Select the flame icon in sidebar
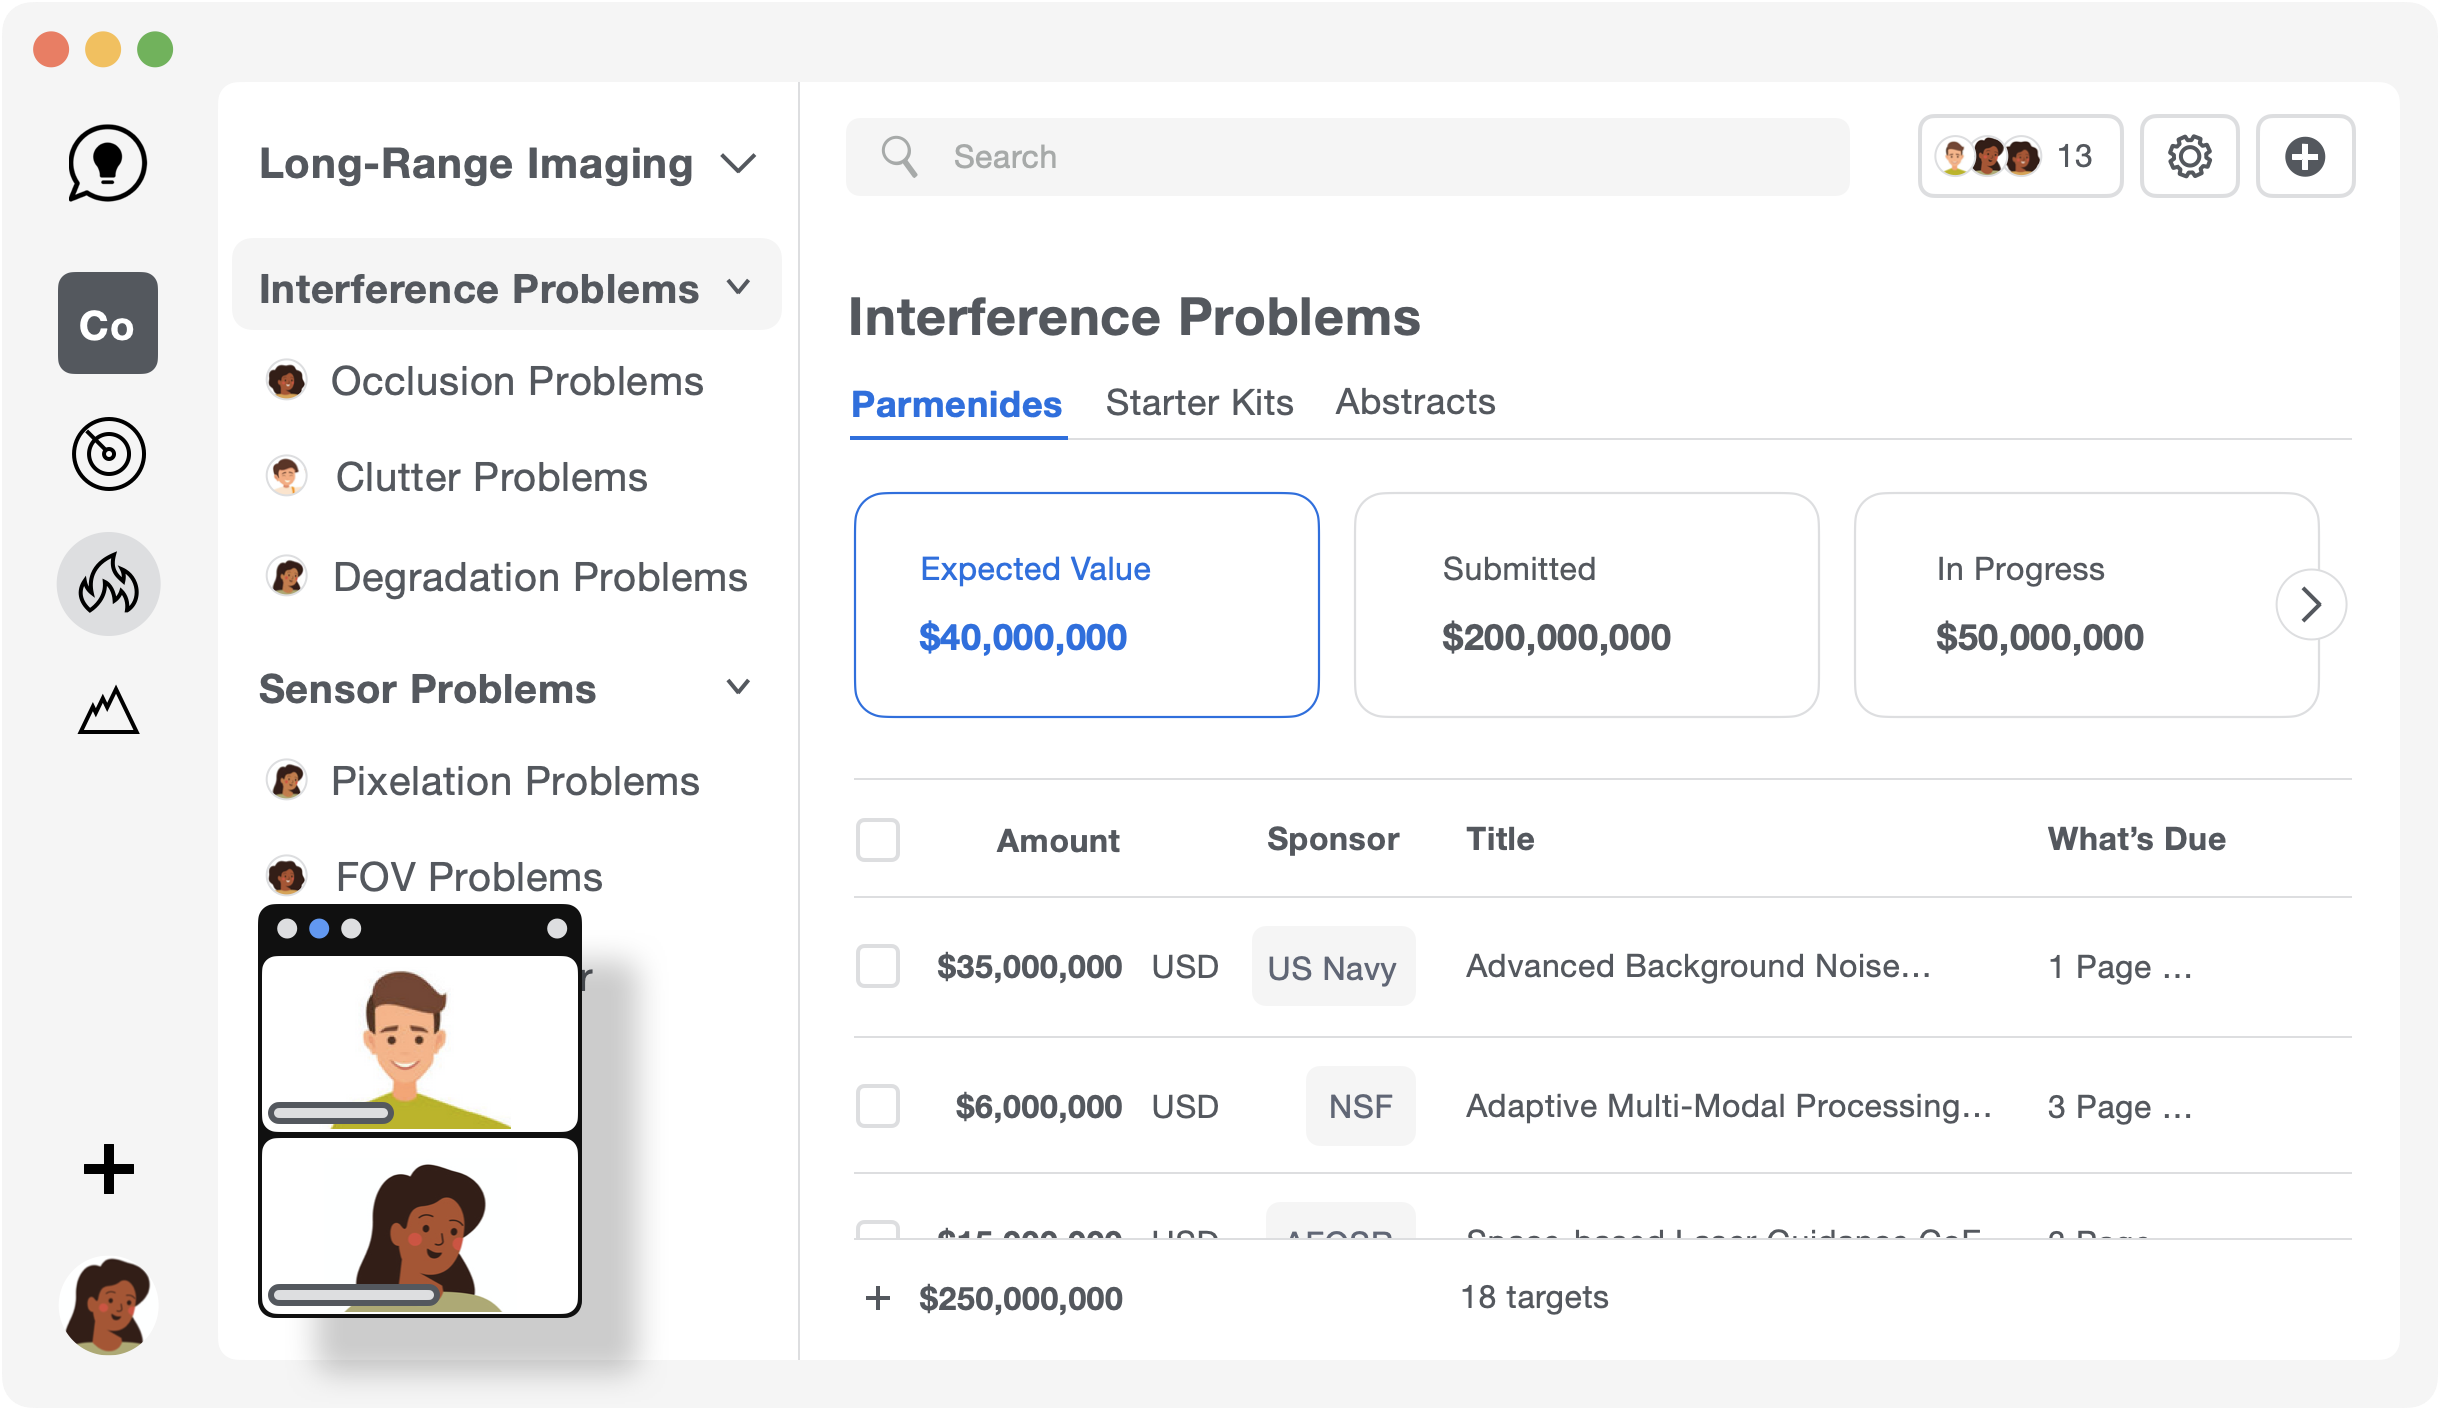Viewport: 2440px width, 1410px height. 108,584
